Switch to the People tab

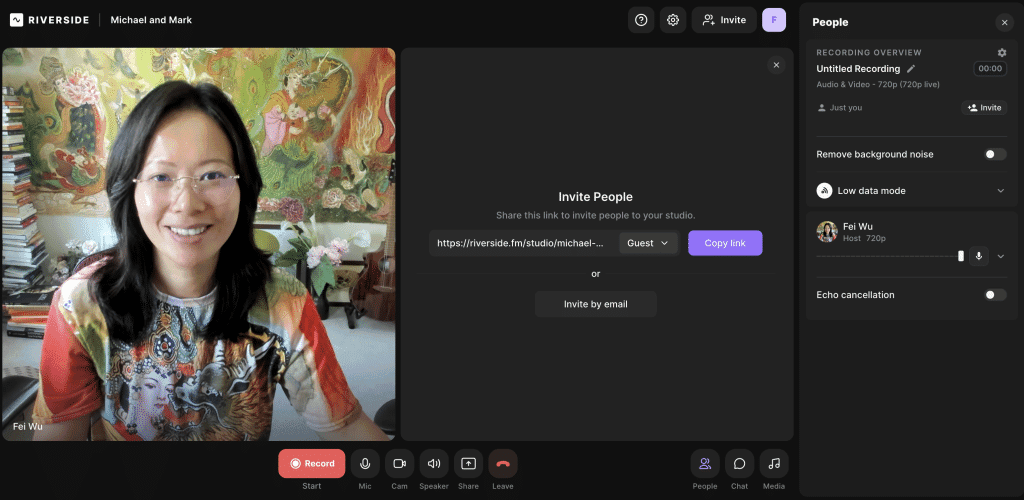[705, 463]
